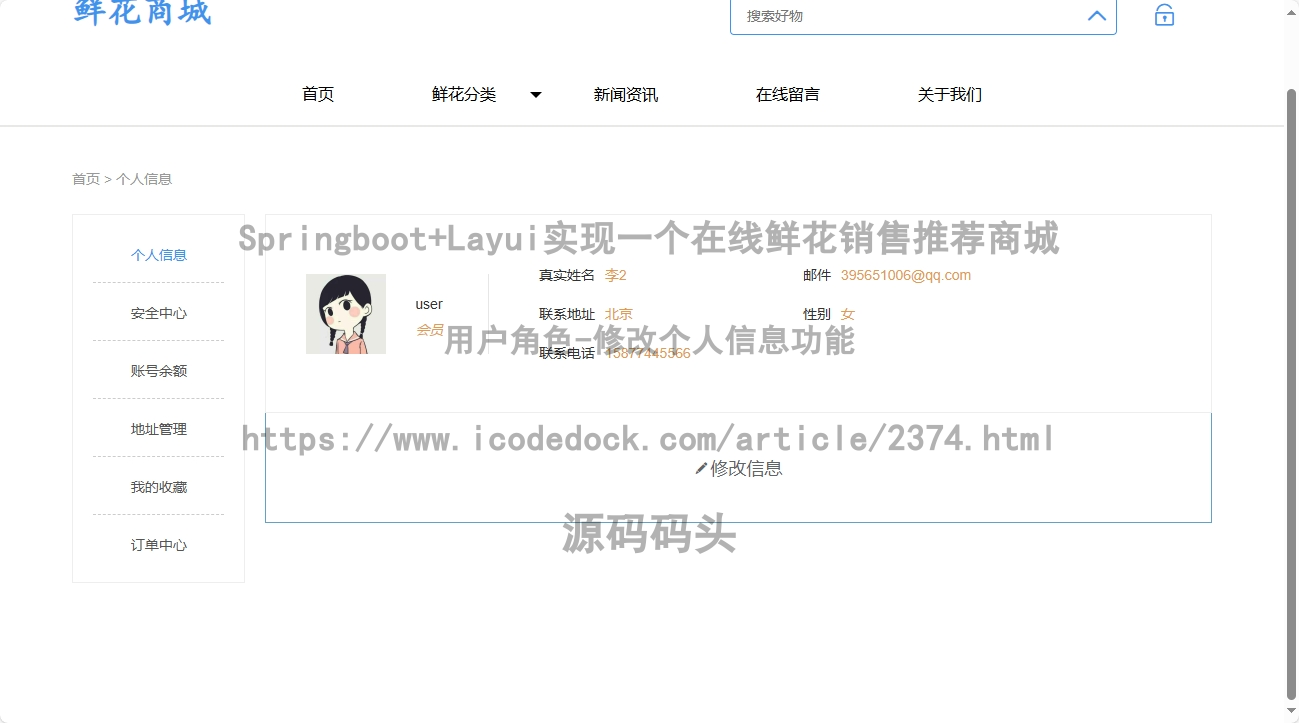The width and height of the screenshot is (1299, 723).
Task: Select 个人信息 in the sidebar
Action: click(x=158, y=255)
